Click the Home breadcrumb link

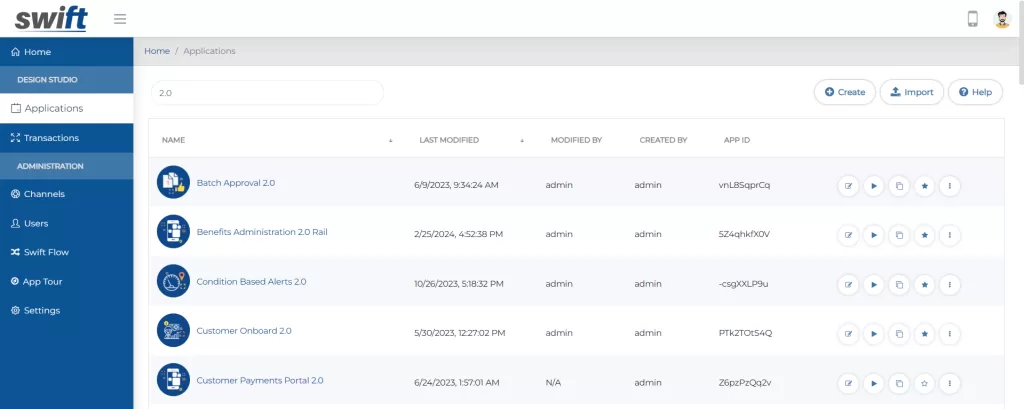coord(157,51)
